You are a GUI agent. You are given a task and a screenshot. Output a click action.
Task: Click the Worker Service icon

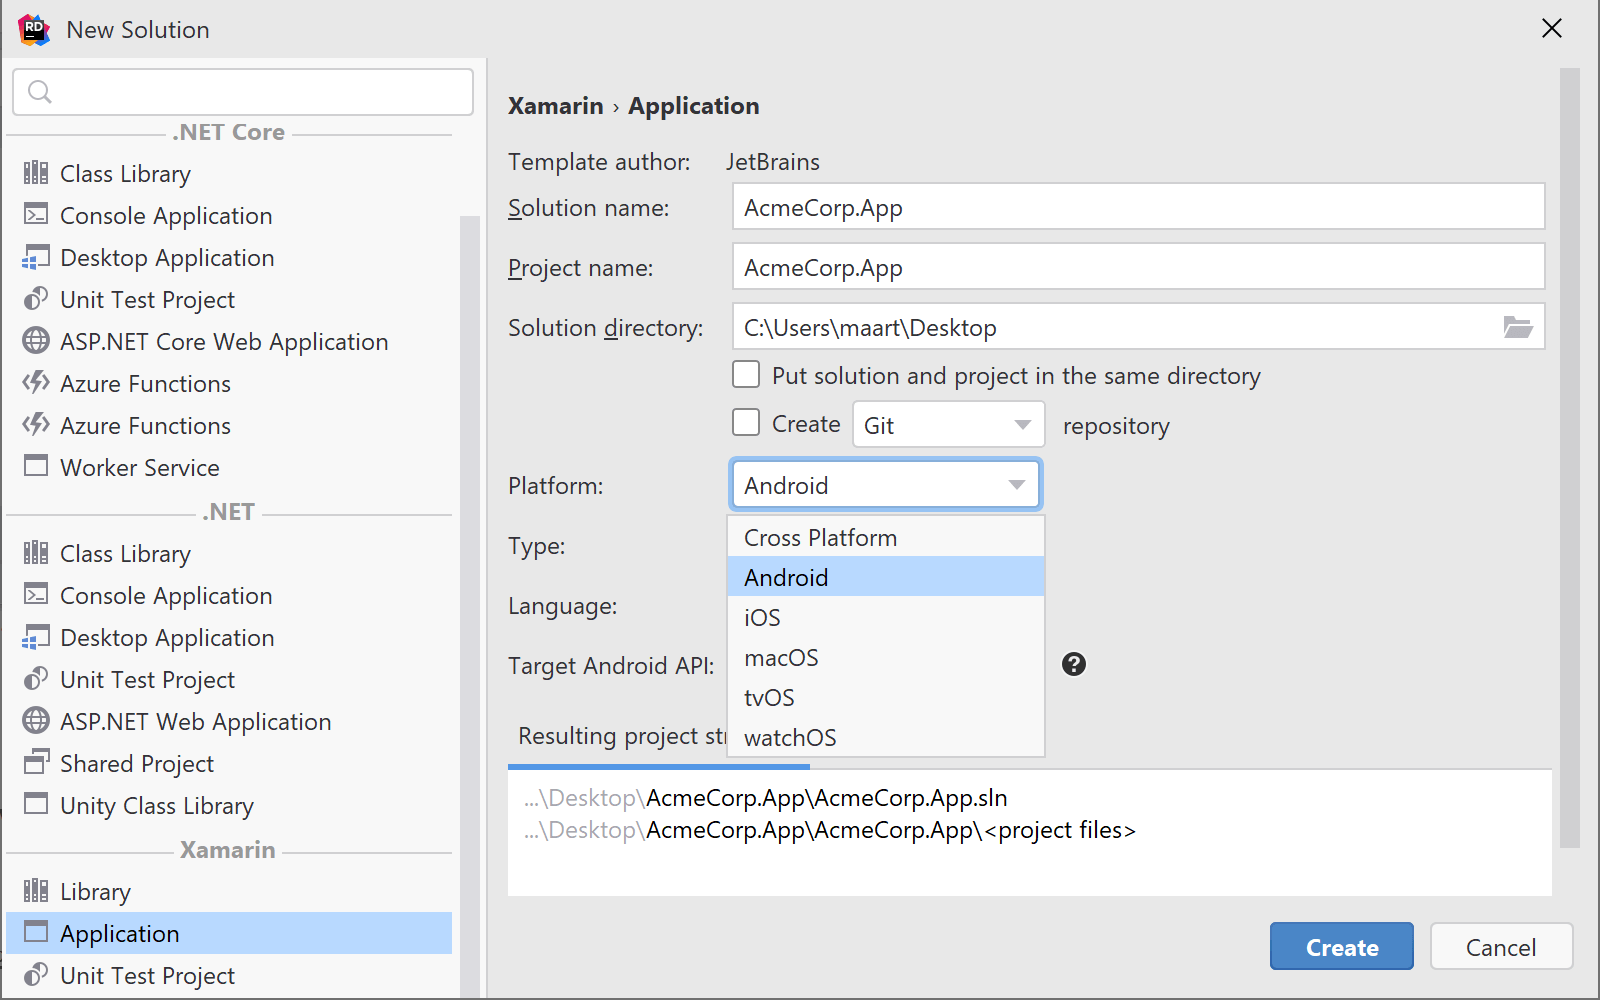(x=36, y=467)
